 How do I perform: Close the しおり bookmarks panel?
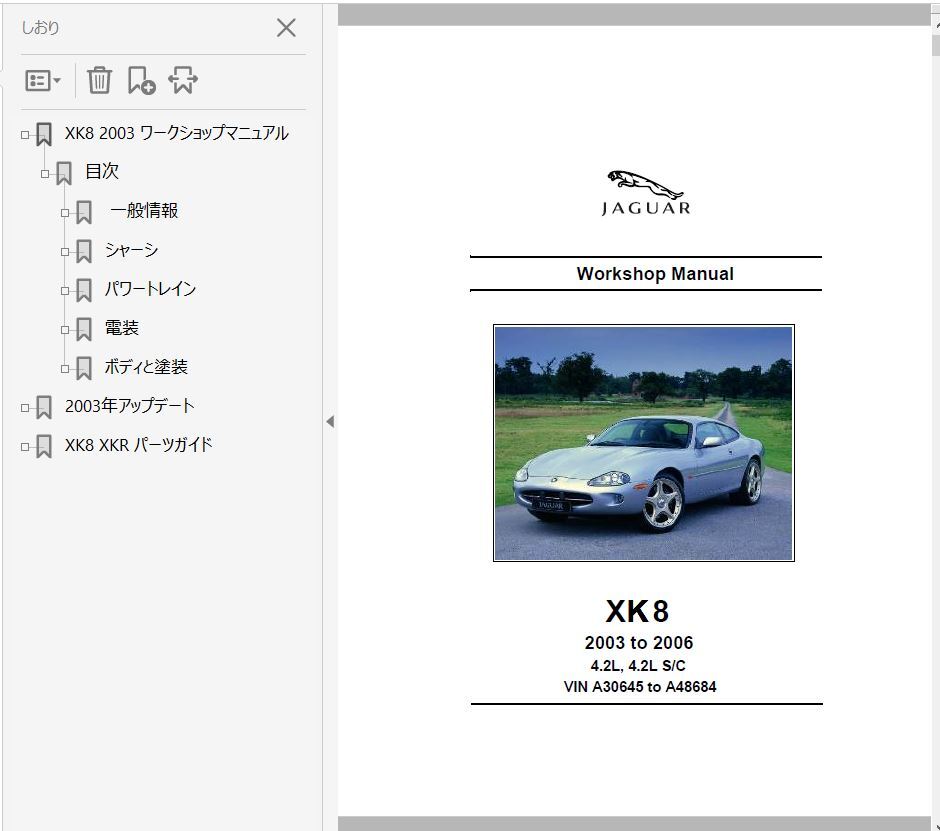click(286, 28)
